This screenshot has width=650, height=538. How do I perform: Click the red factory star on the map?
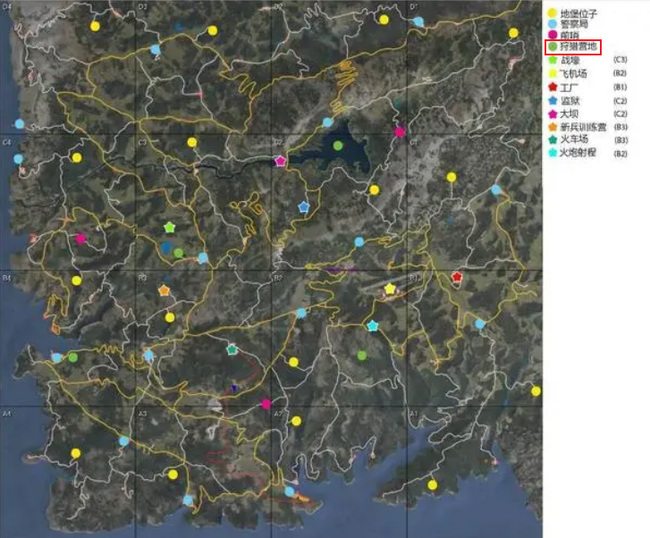click(x=457, y=277)
